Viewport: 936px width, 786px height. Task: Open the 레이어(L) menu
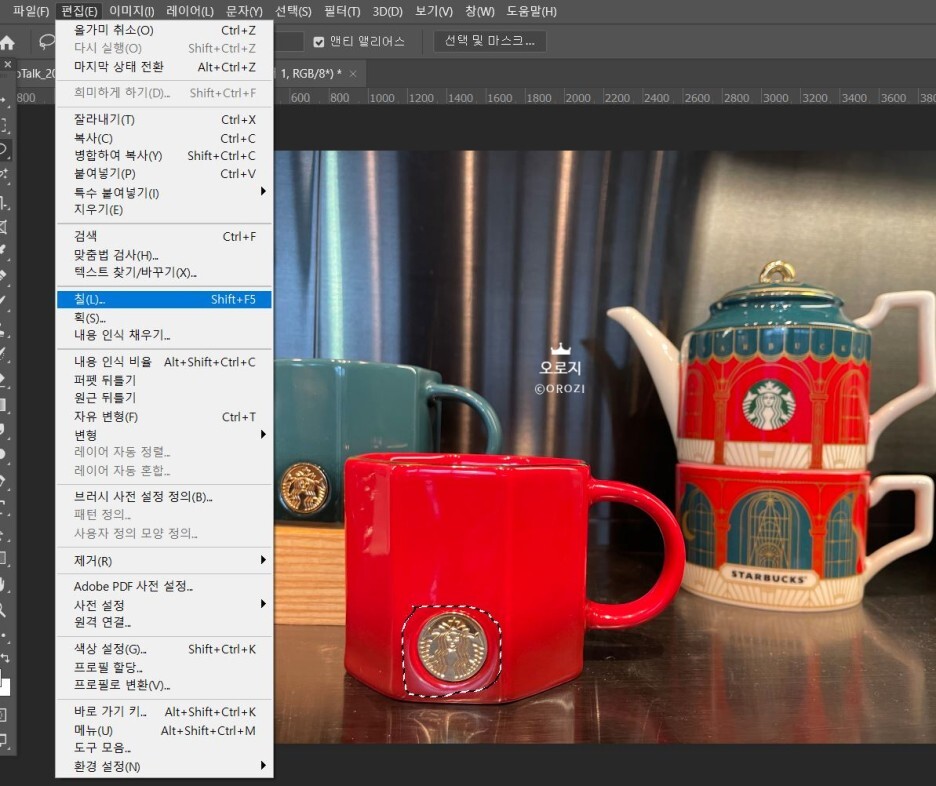click(x=190, y=11)
